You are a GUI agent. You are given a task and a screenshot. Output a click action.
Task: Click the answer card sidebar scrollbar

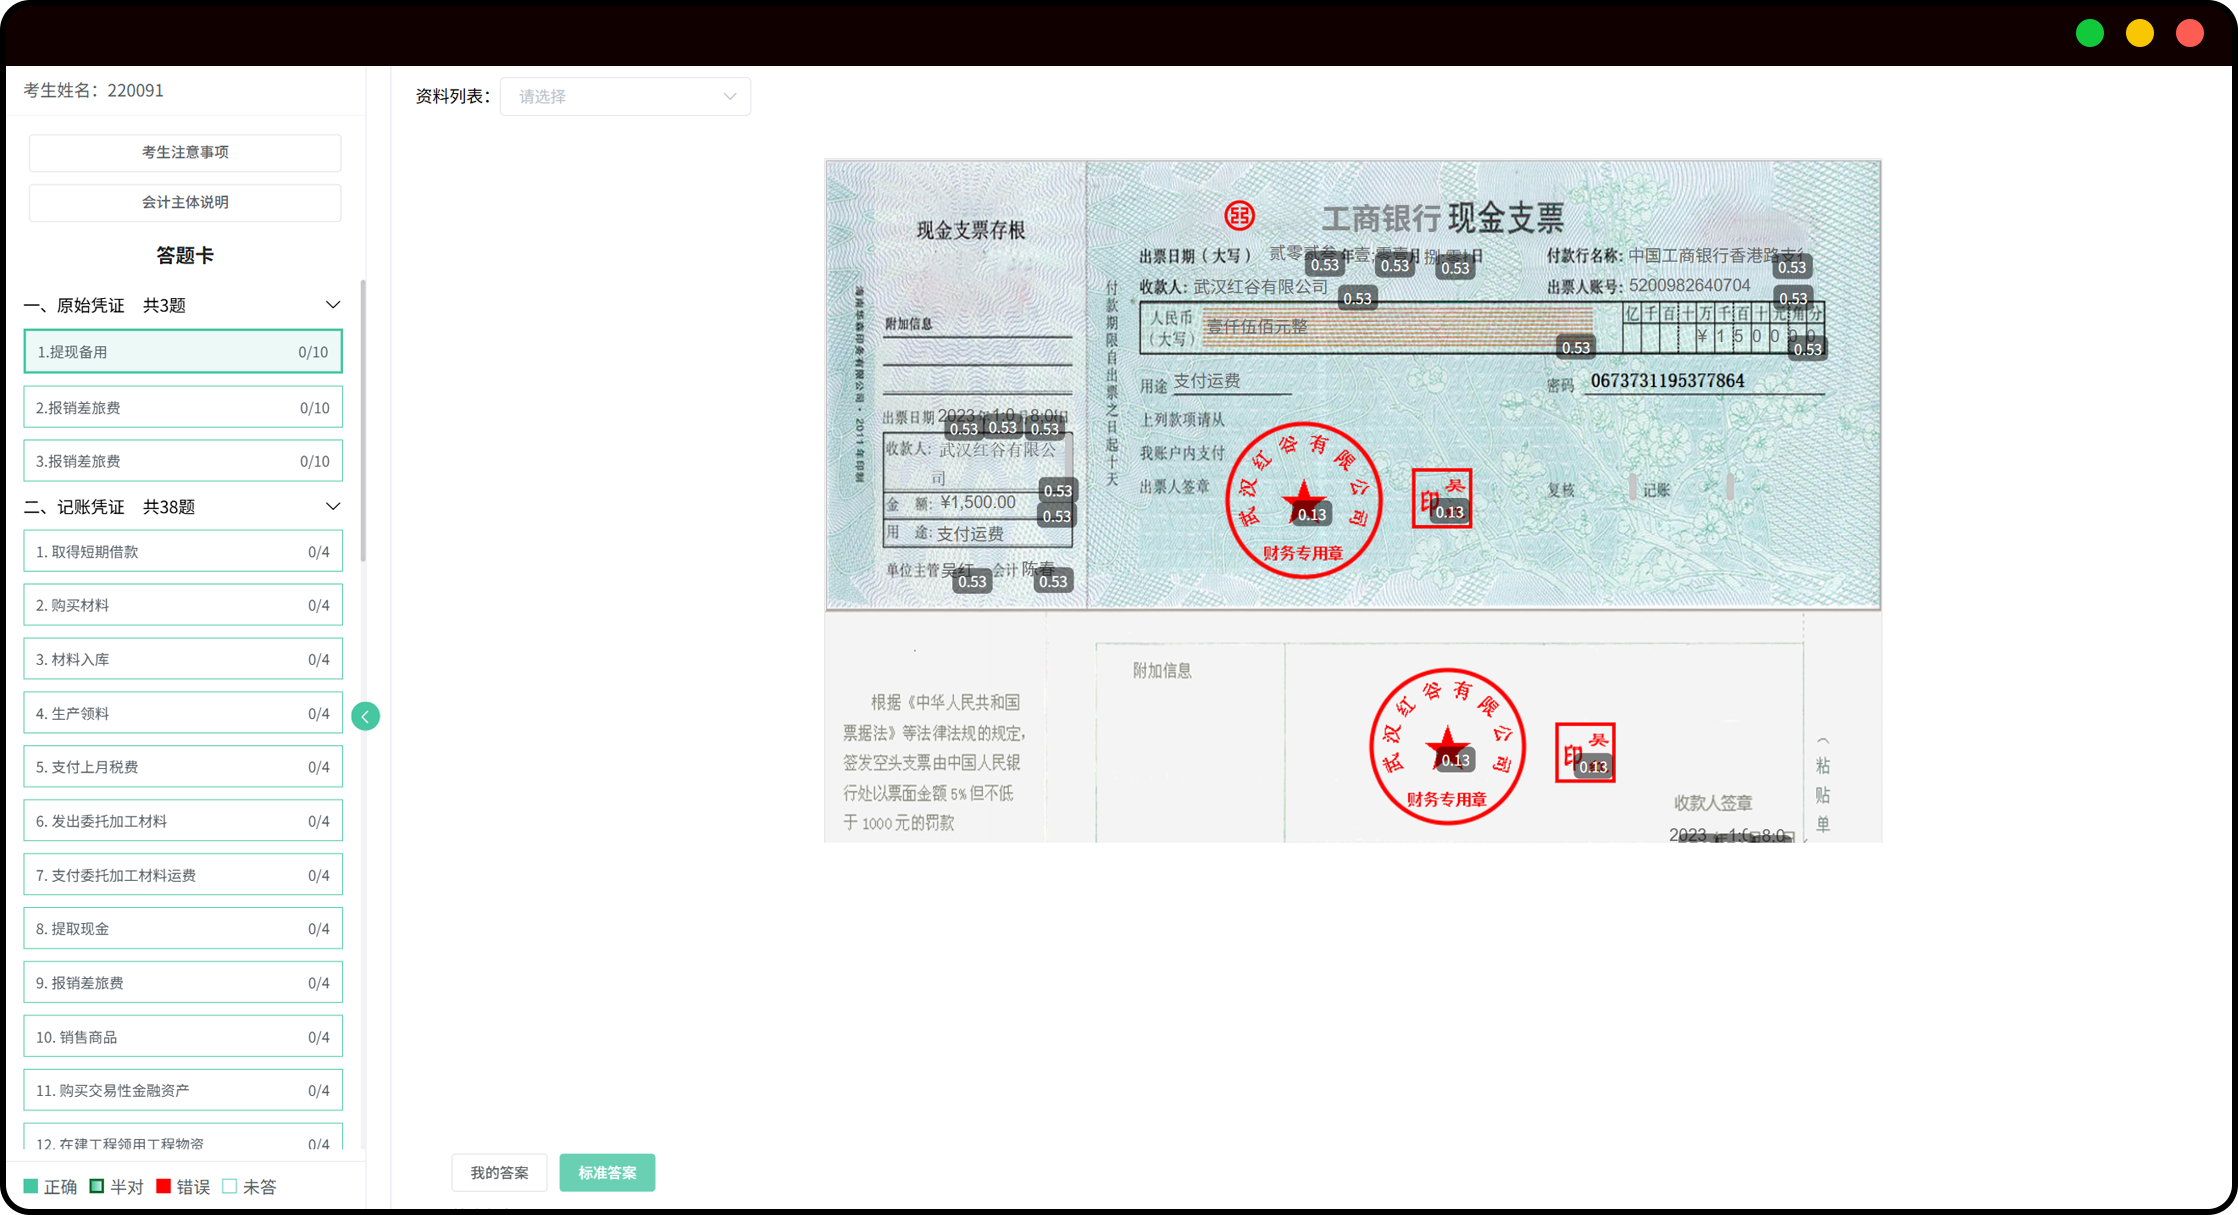[x=363, y=420]
